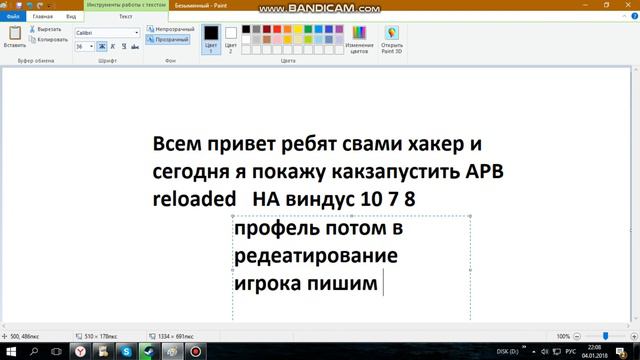Screen dimensions: 640x360
Task: Open Task View on taskbar
Action: pyautogui.click(x=56, y=351)
